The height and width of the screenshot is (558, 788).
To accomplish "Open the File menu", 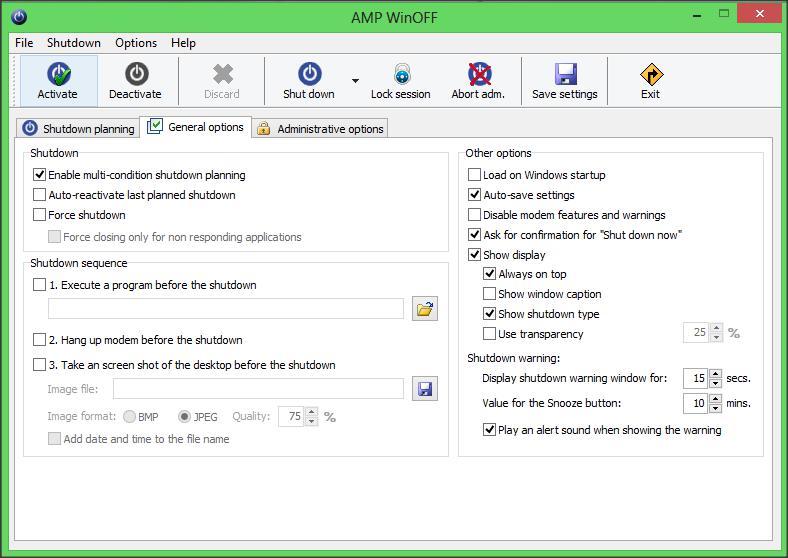I will (x=24, y=43).
